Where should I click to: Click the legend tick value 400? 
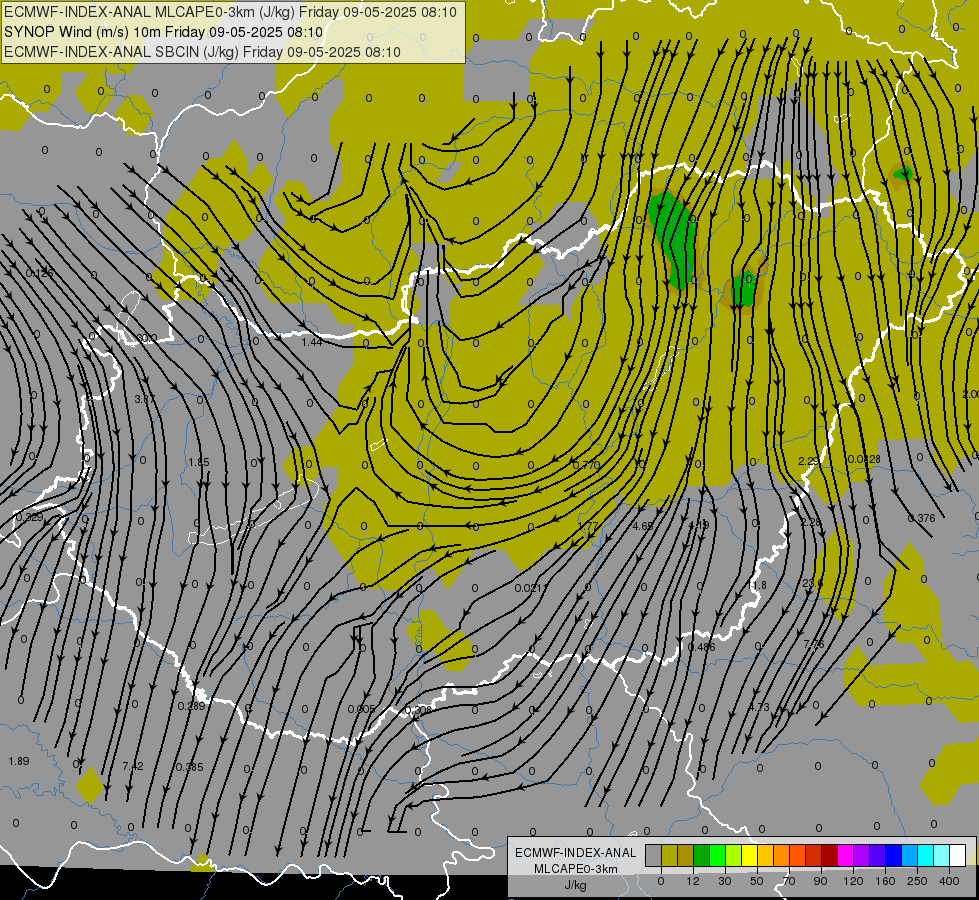(x=949, y=881)
